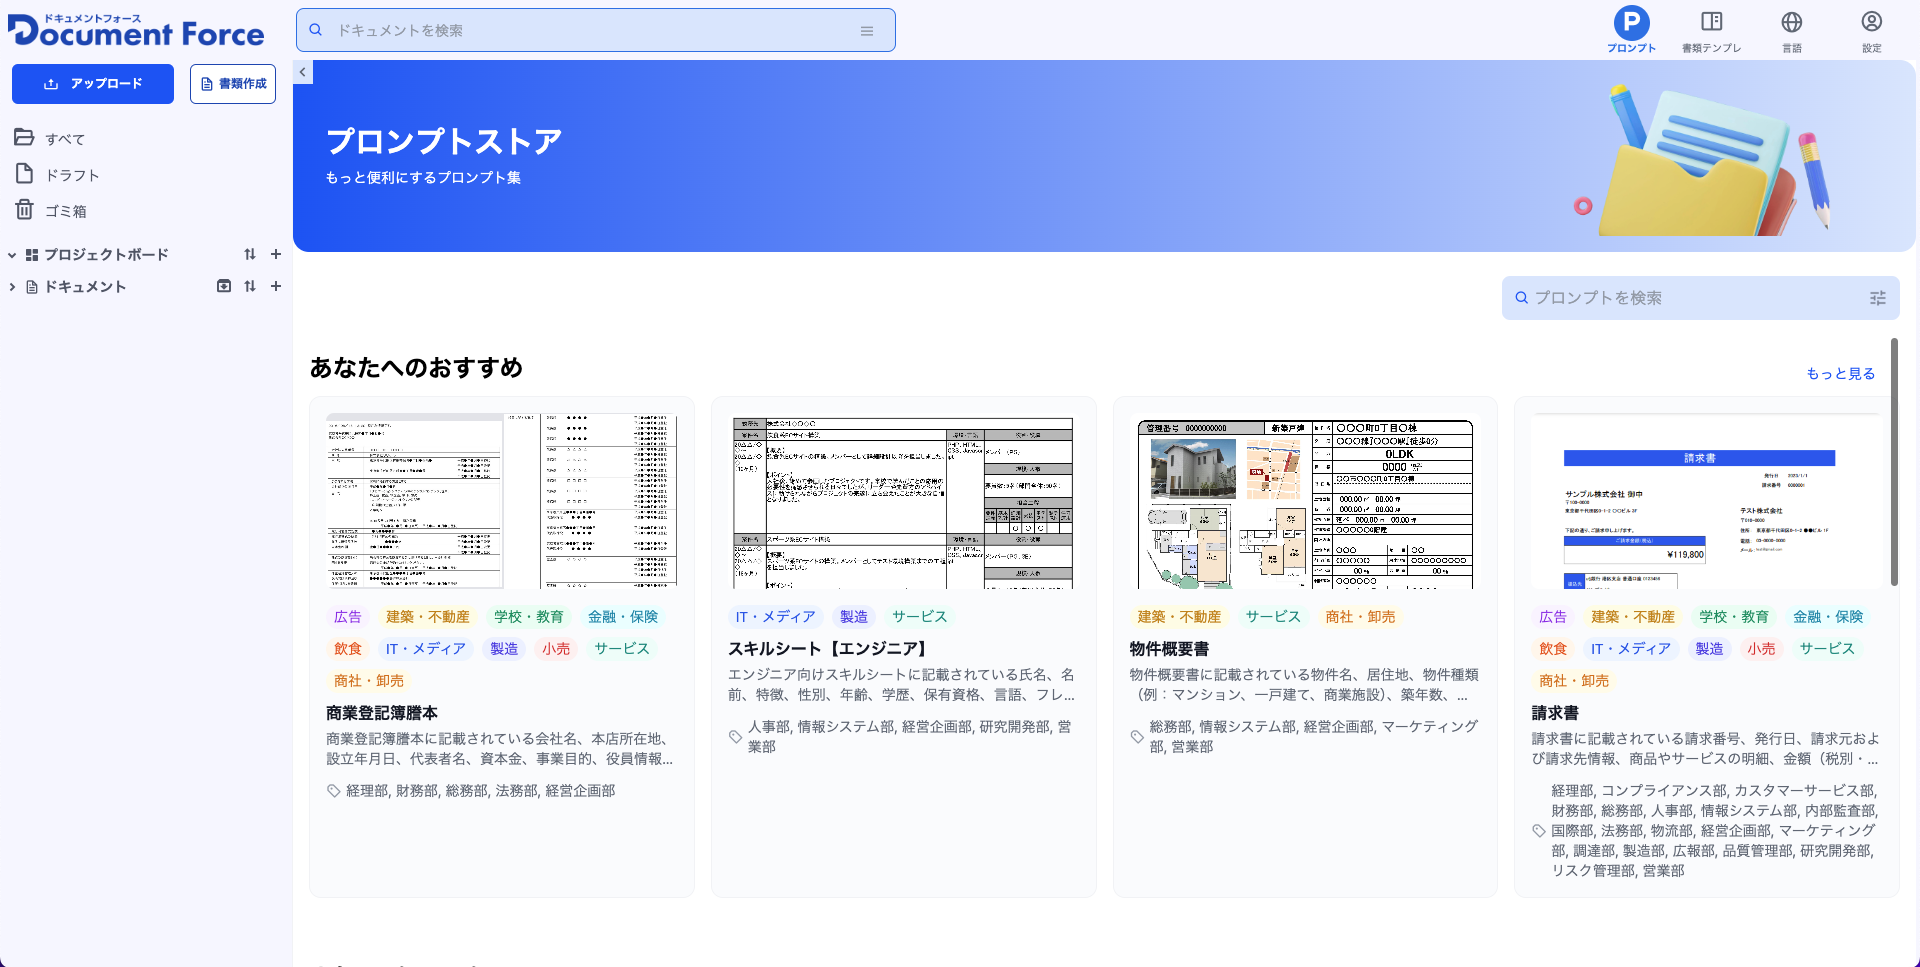The width and height of the screenshot is (1920, 967).
Task: Click the 商業登記簿謄本 title
Action: pos(382,713)
